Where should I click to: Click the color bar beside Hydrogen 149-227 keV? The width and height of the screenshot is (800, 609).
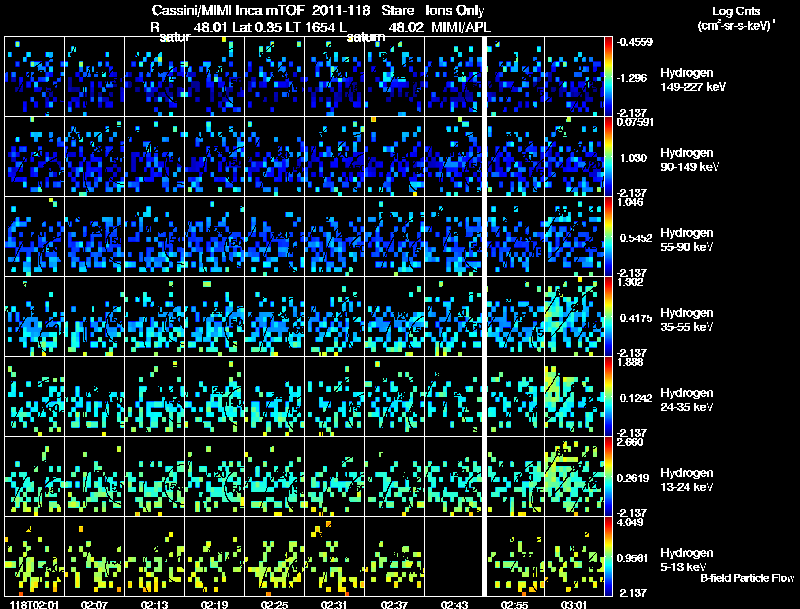[x=608, y=77]
